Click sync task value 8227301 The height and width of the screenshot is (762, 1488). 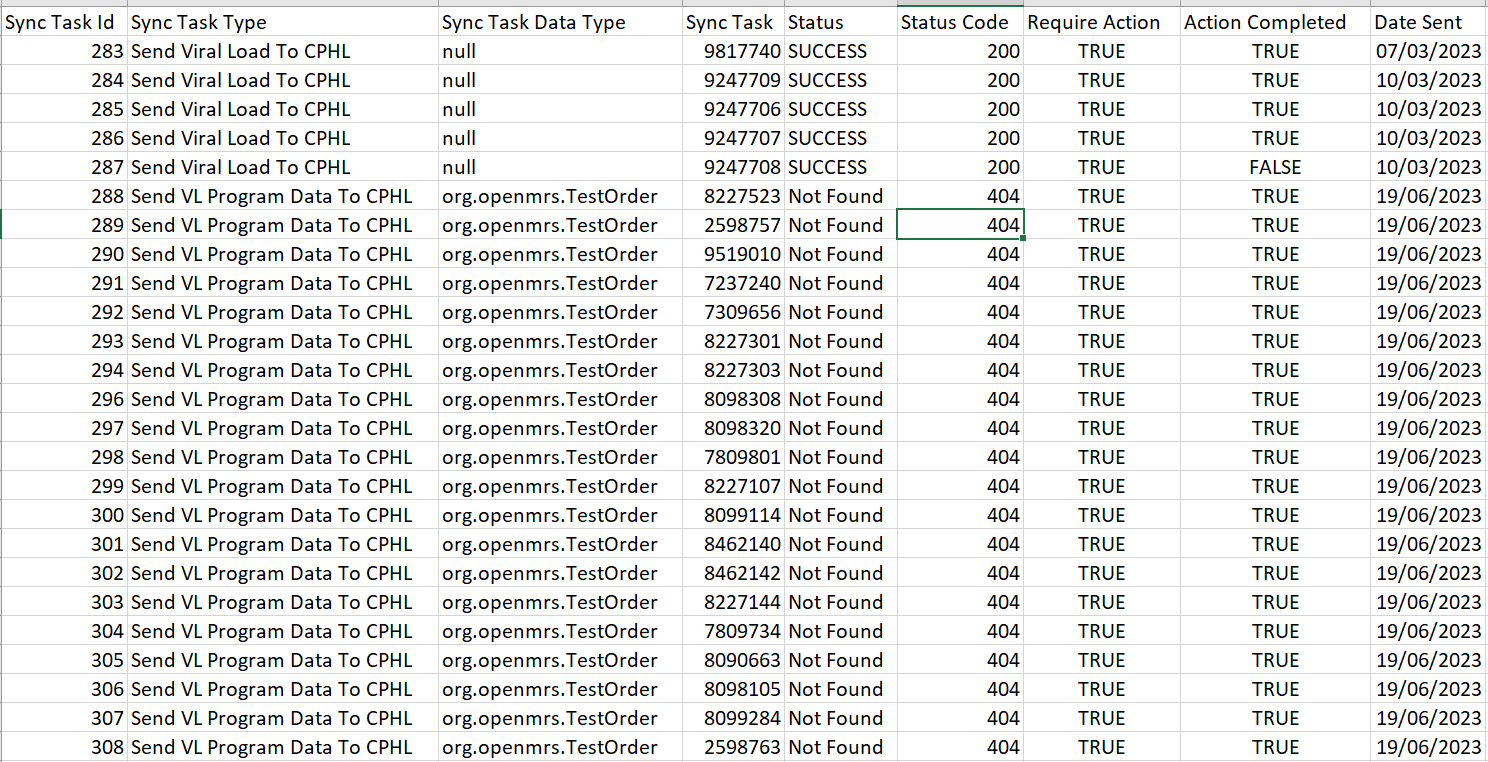(x=733, y=341)
